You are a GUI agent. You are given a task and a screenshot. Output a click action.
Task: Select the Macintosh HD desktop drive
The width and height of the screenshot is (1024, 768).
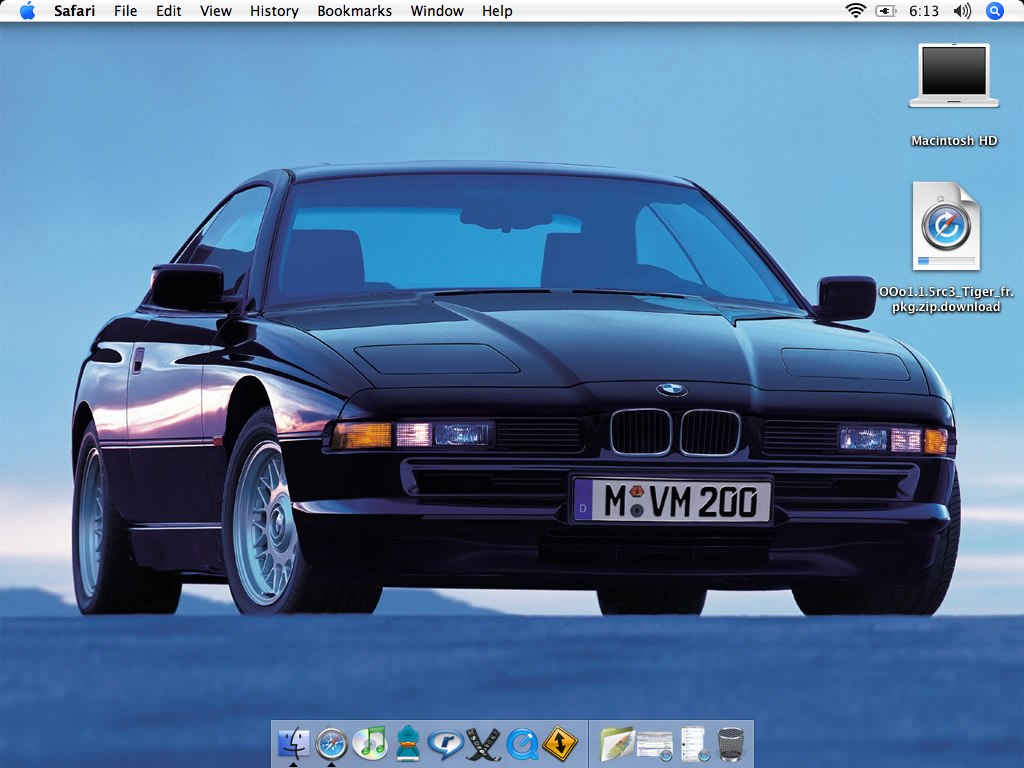point(954,77)
